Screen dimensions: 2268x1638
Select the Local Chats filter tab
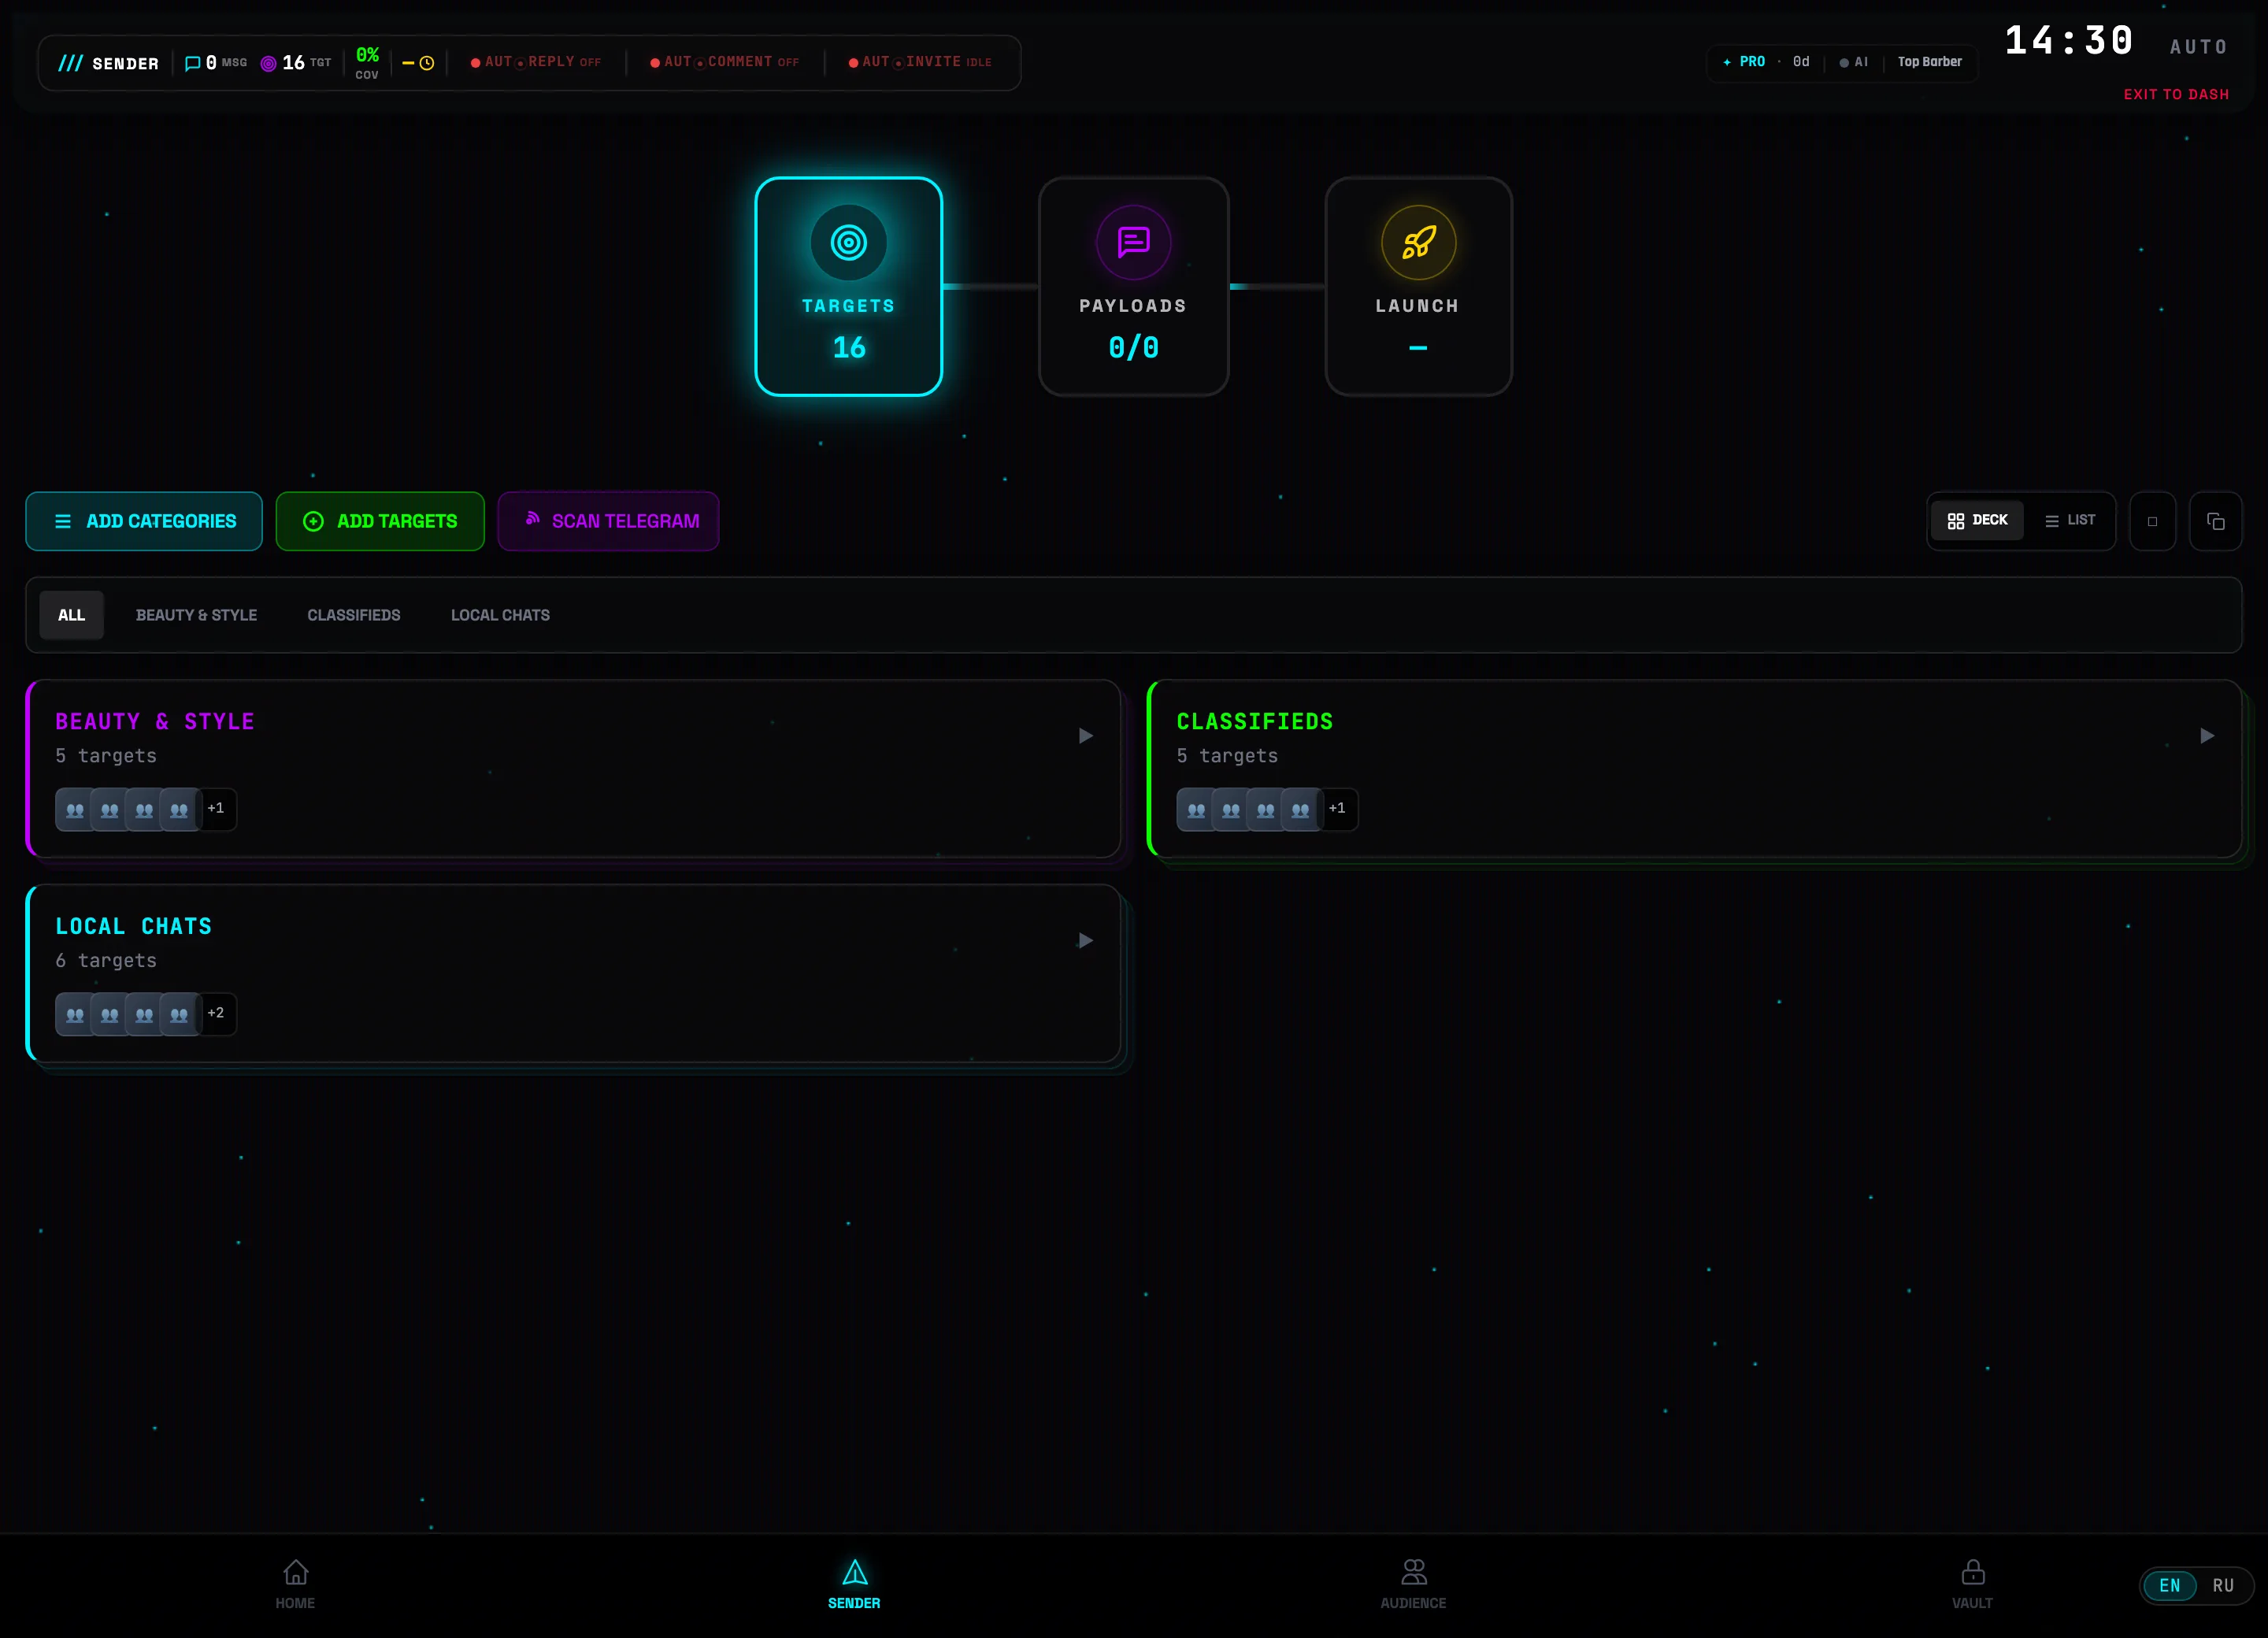point(500,615)
